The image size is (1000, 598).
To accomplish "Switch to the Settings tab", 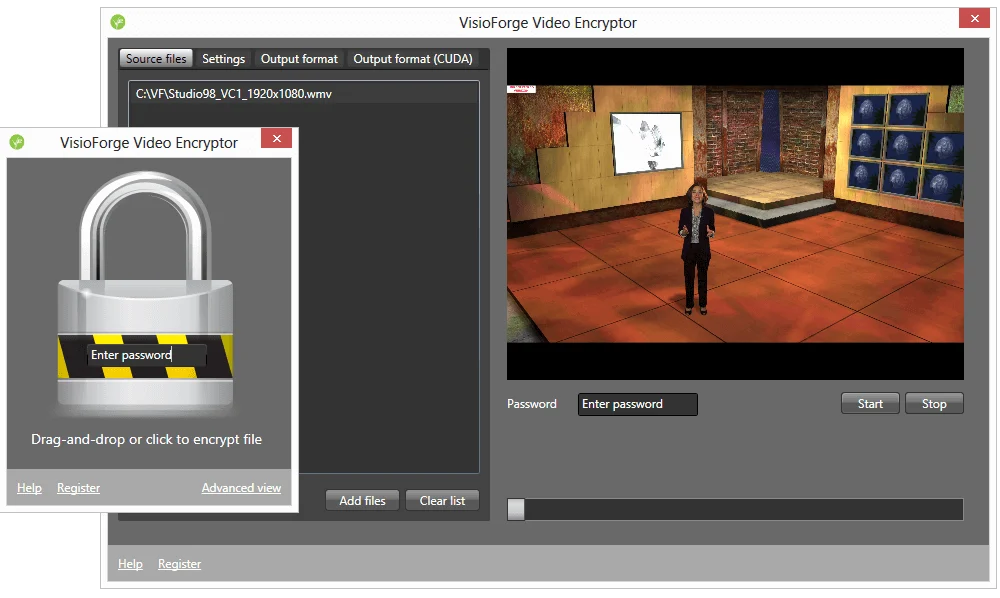I will tap(222, 58).
